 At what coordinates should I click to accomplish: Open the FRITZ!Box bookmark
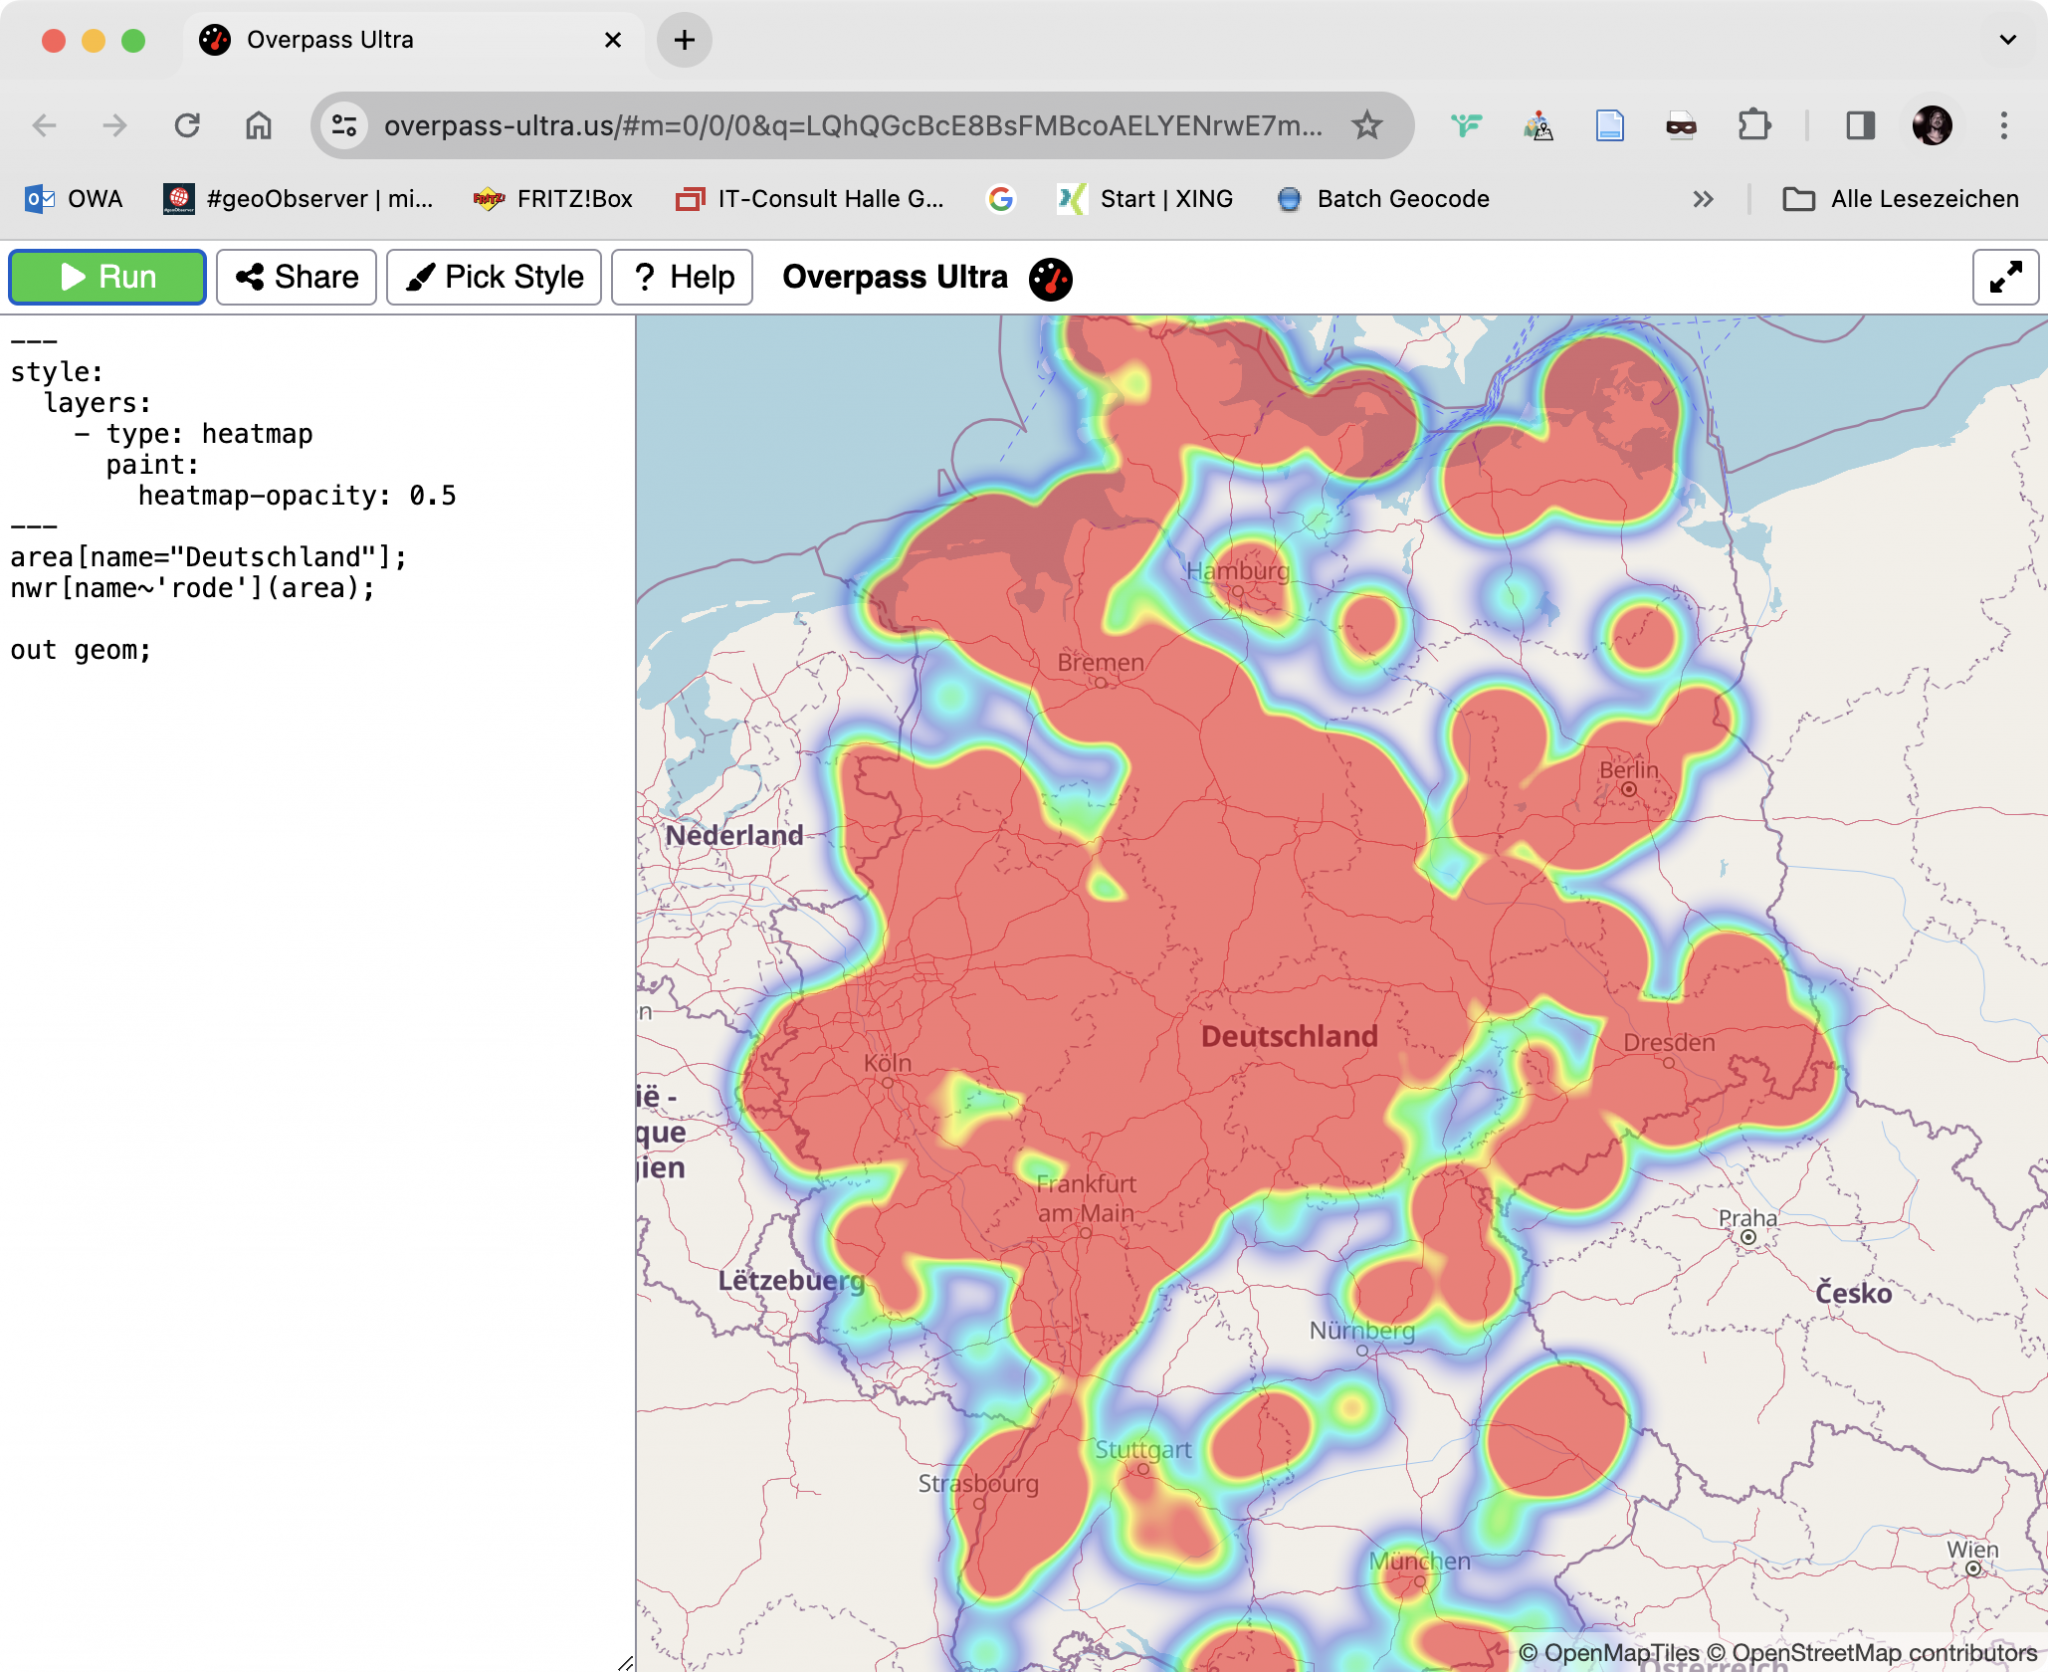[x=553, y=199]
